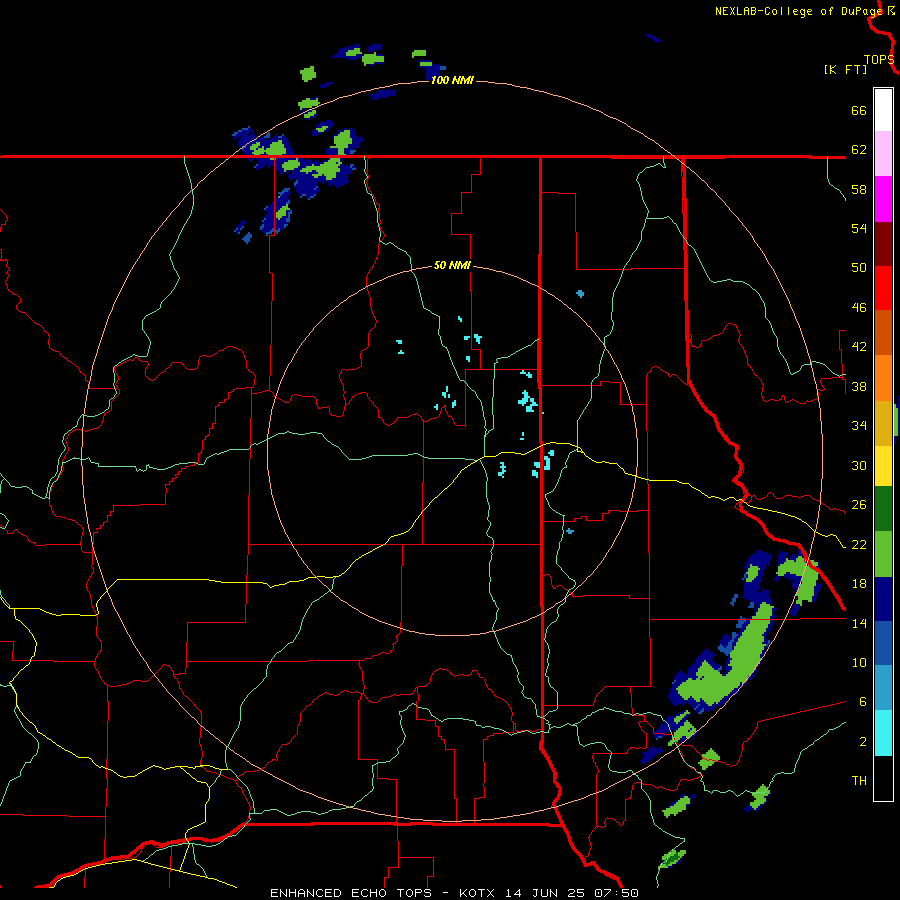
Task: Click the legend value 26
Action: [859, 505]
